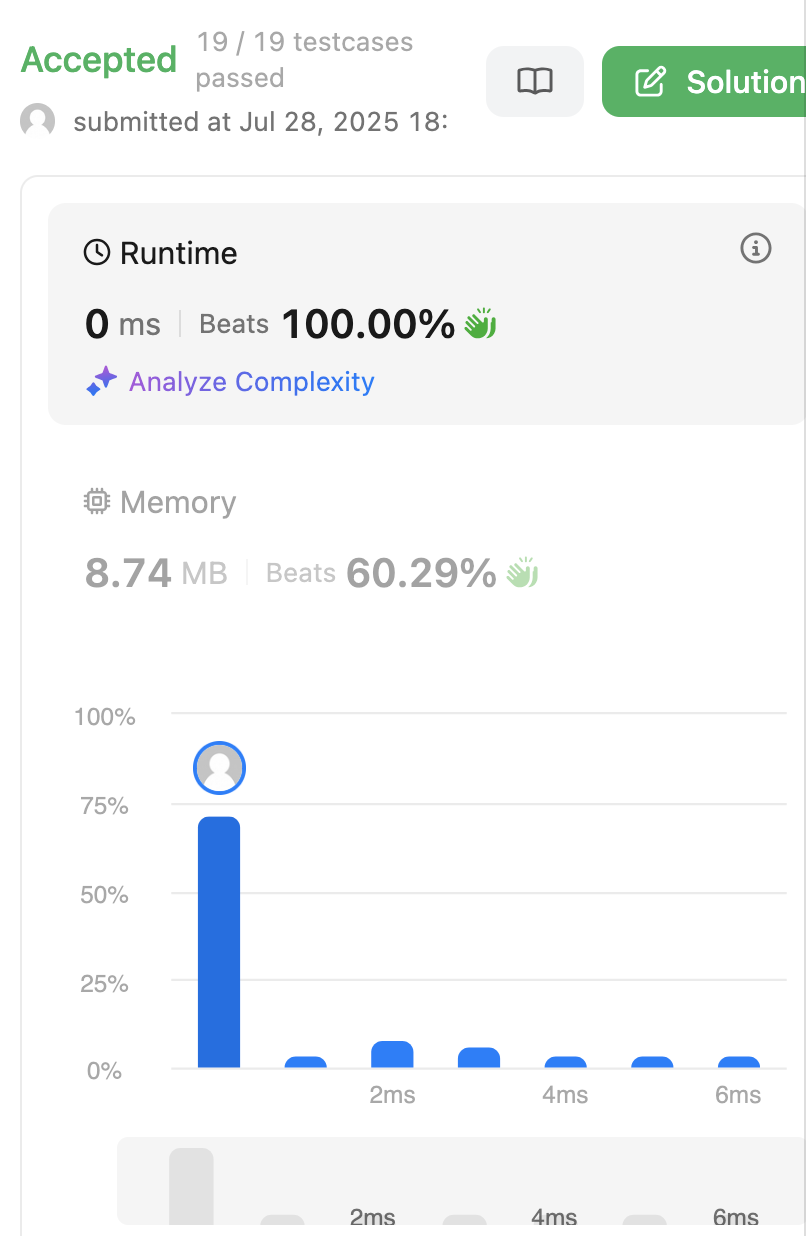The width and height of the screenshot is (806, 1236).
Task: Select the 2ms runtime bar
Action: (x=392, y=1057)
